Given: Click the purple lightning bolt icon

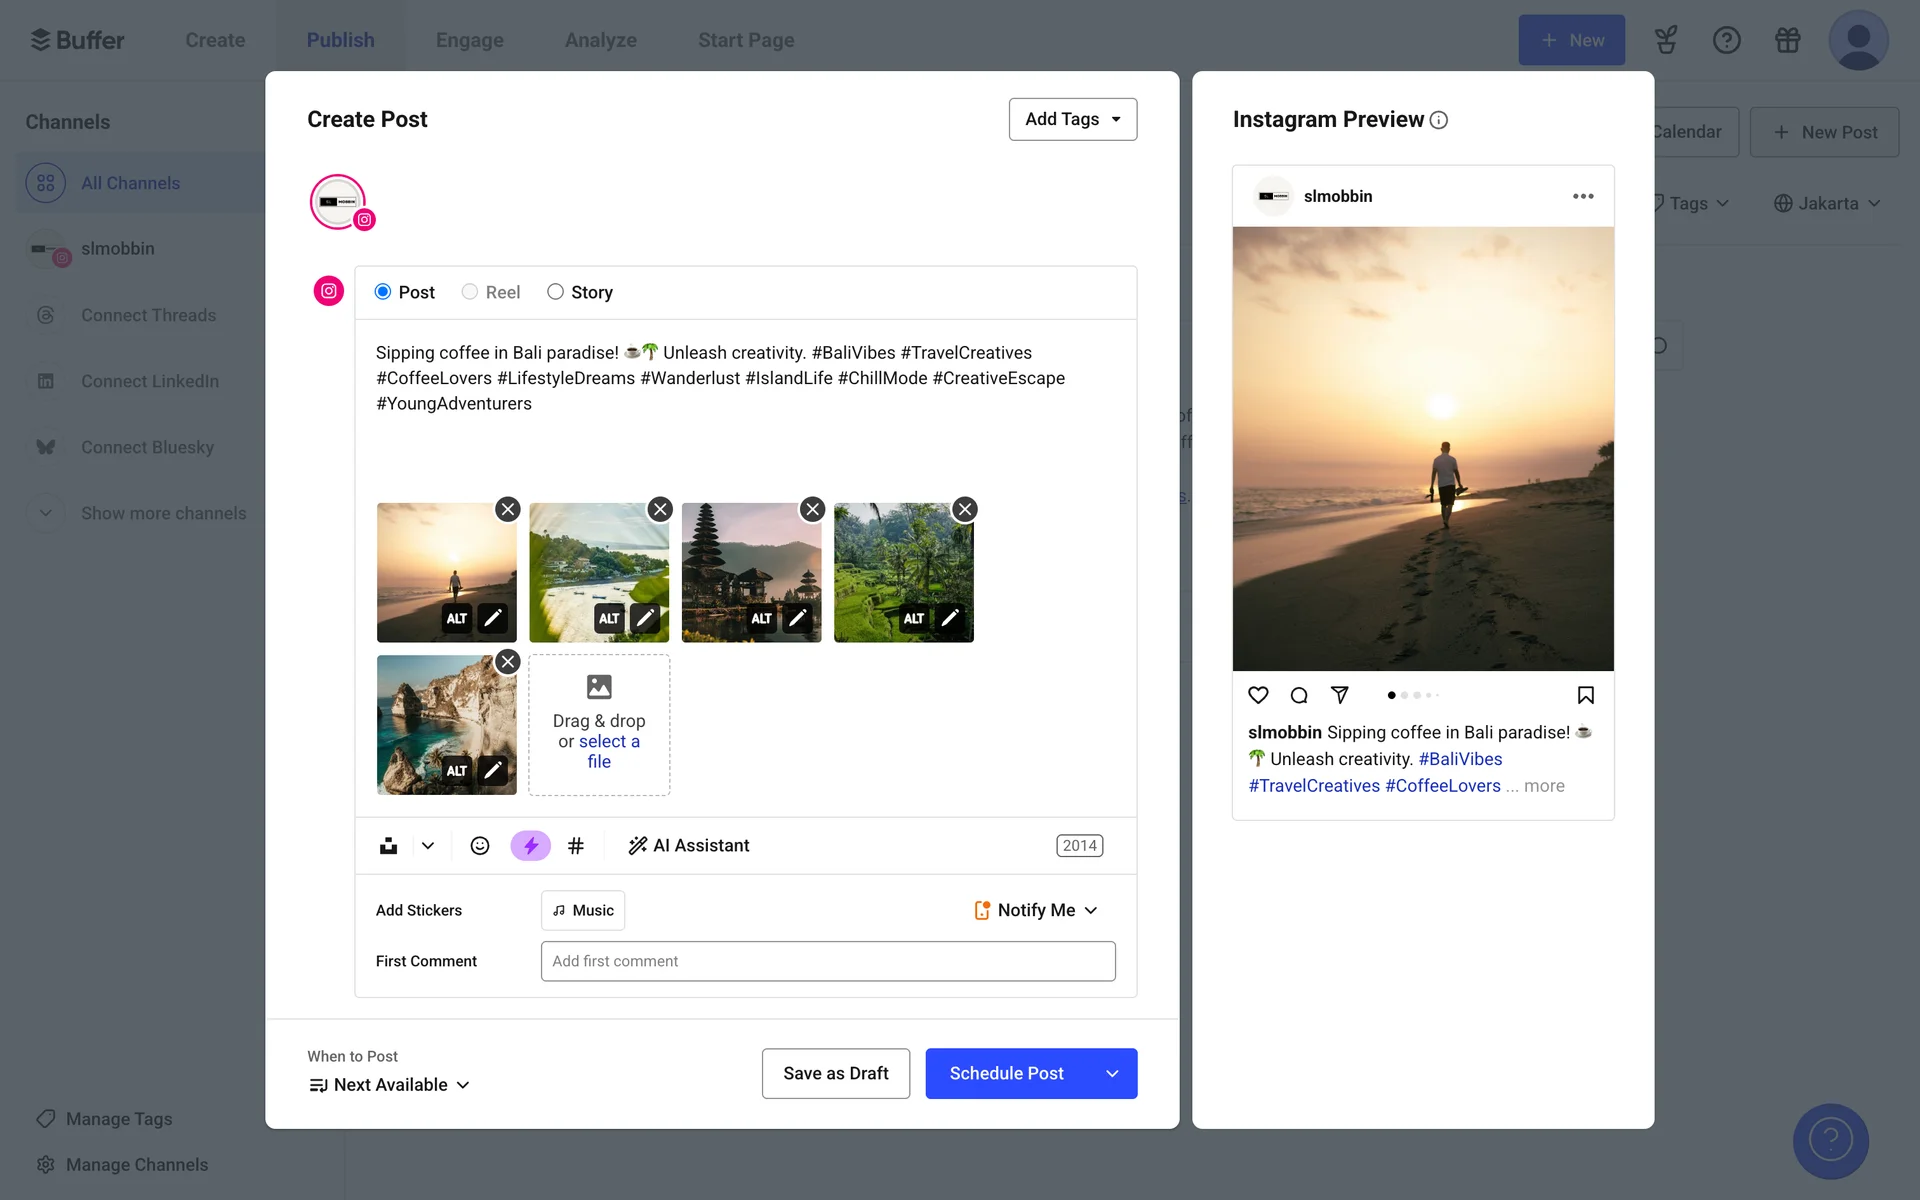Looking at the screenshot, I should (x=530, y=846).
